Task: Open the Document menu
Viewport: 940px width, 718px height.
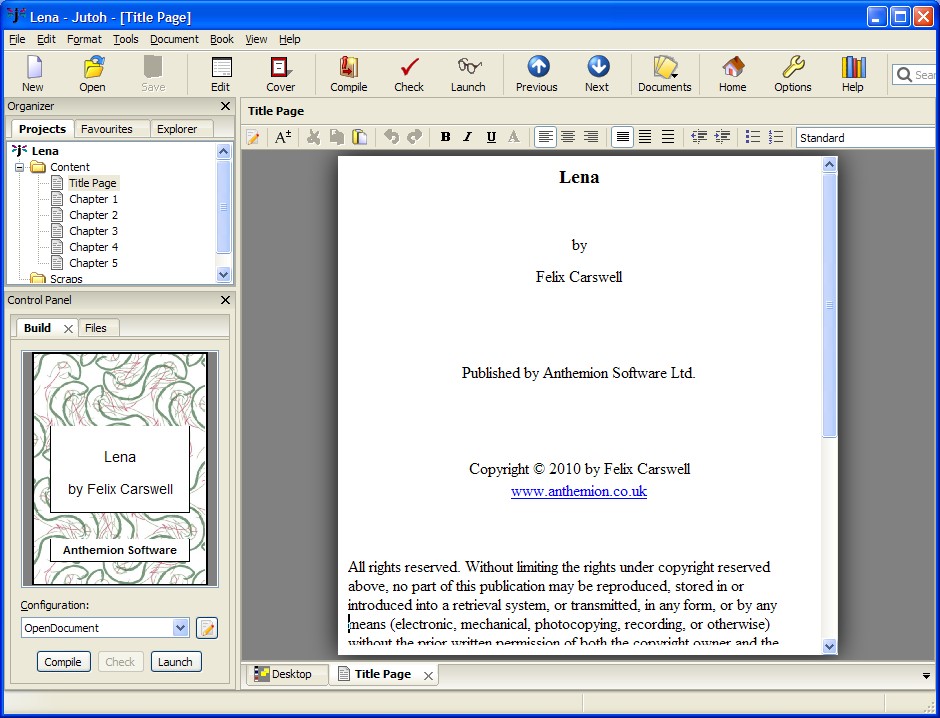Action: [x=174, y=39]
